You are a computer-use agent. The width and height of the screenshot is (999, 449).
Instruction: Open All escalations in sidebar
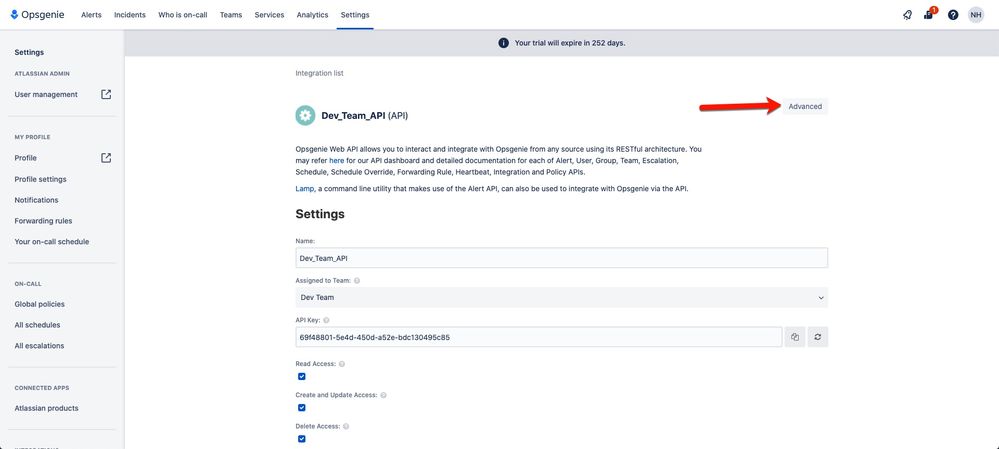tap(39, 346)
